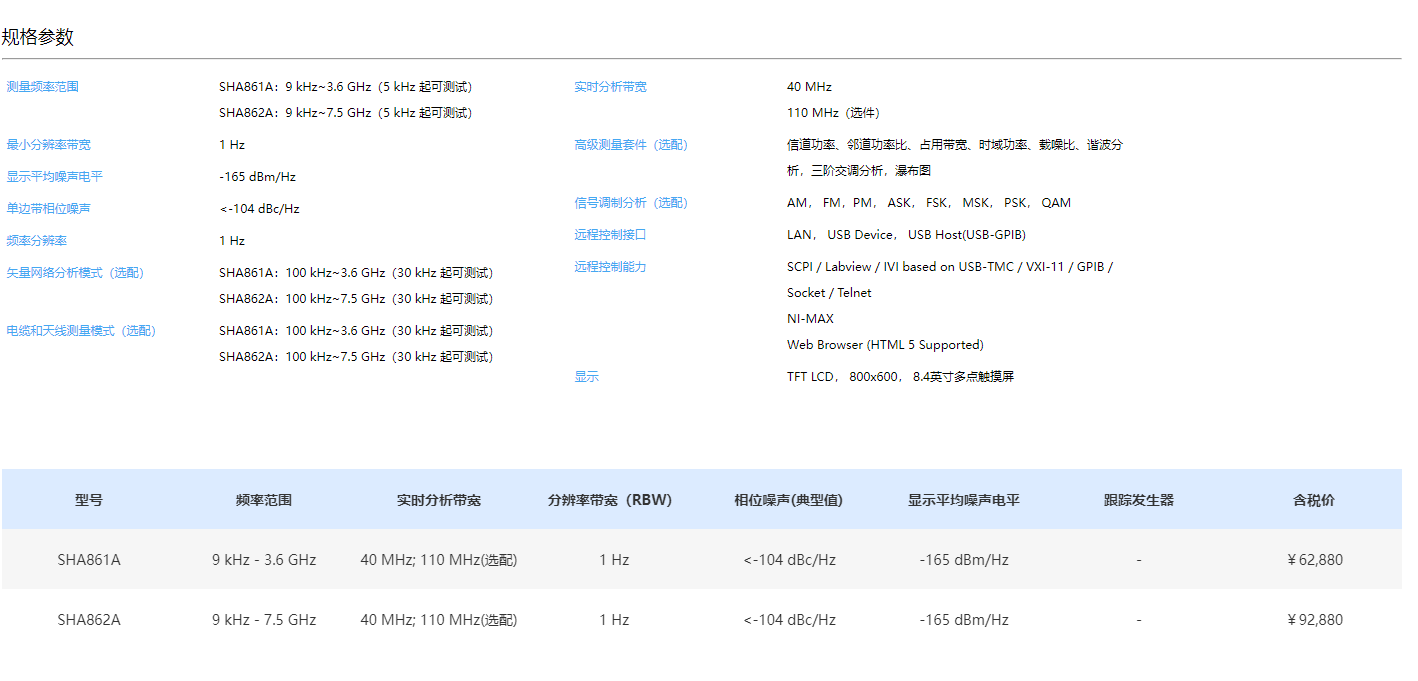The height and width of the screenshot is (681, 1418).
Task: Click 40 MHz; 110 MHz(选配) in SHA861A row
Action: [439, 560]
